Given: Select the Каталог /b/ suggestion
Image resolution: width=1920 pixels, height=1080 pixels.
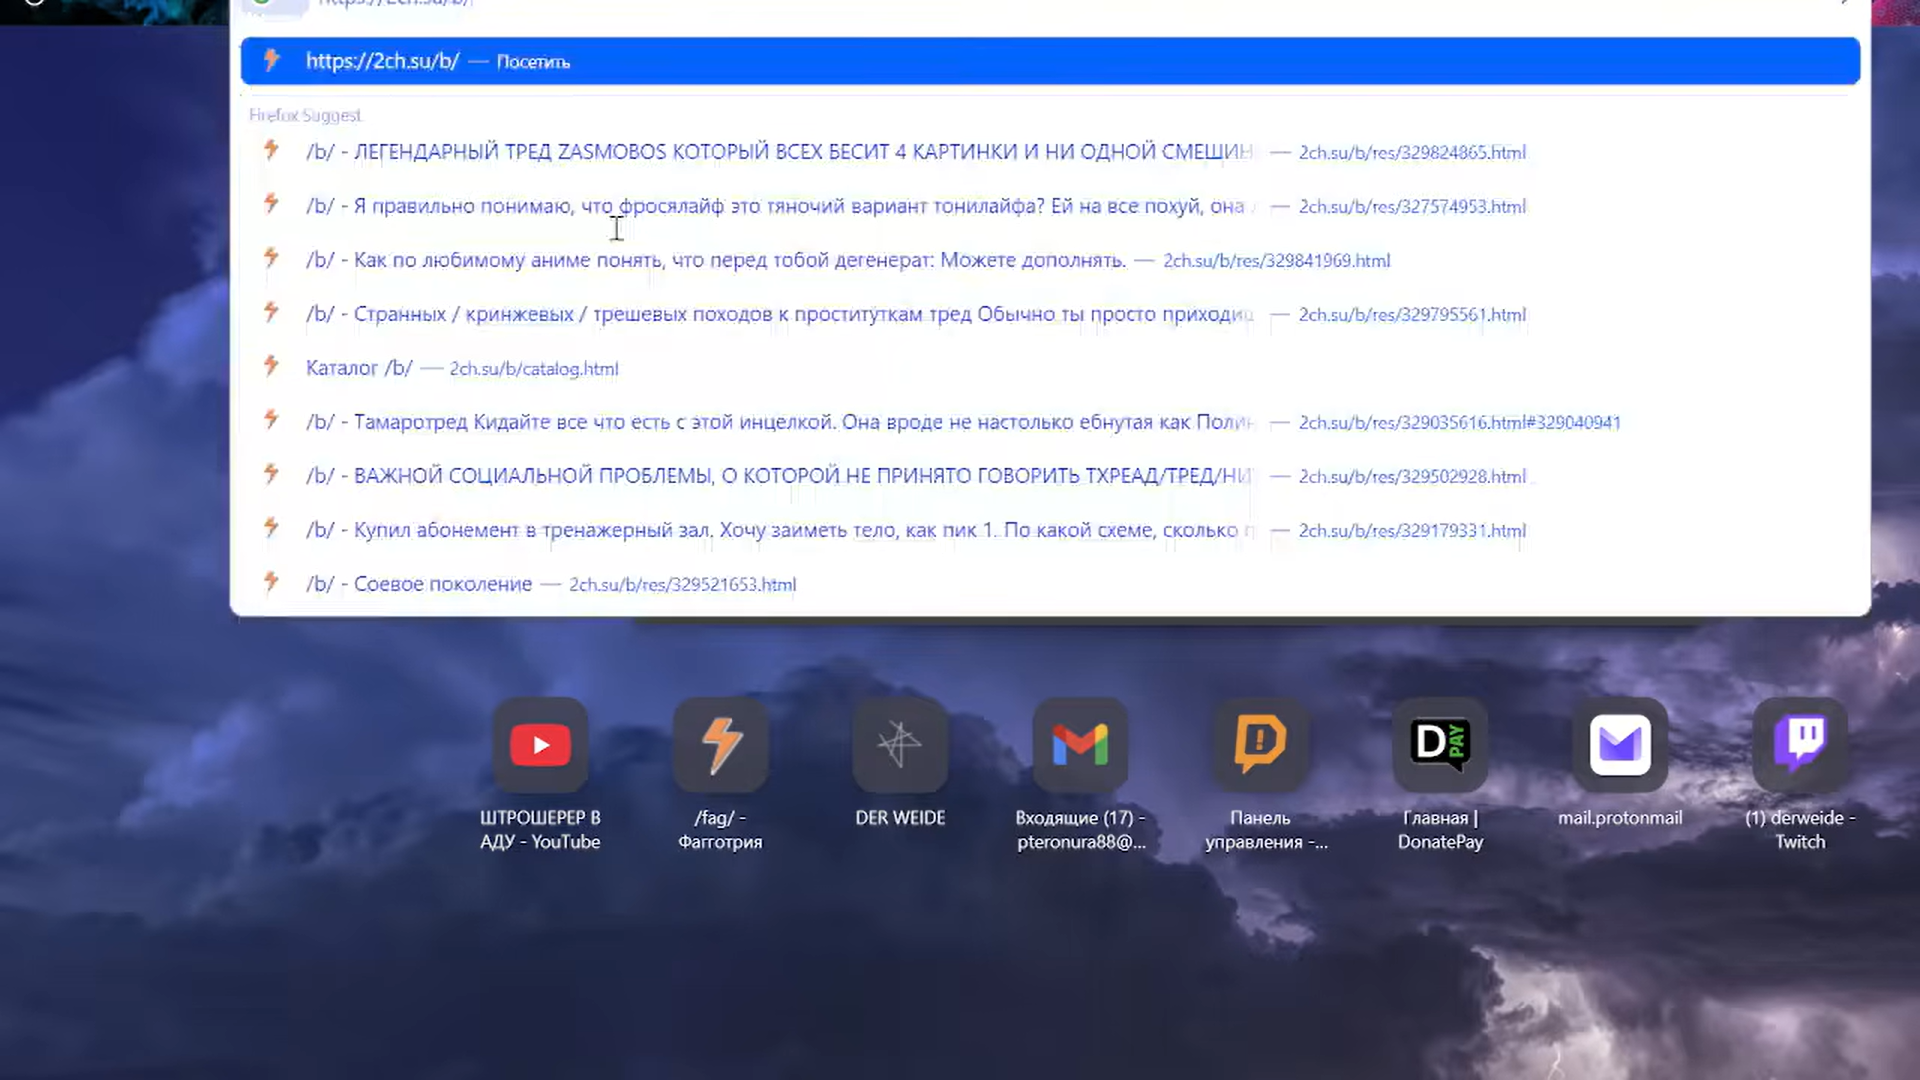Looking at the screenshot, I should click(x=359, y=368).
